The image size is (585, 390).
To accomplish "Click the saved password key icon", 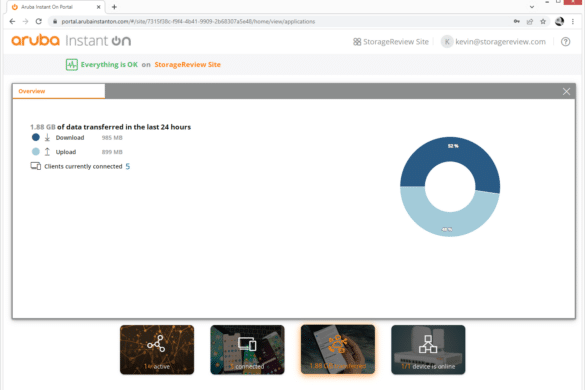I will click(x=517, y=22).
